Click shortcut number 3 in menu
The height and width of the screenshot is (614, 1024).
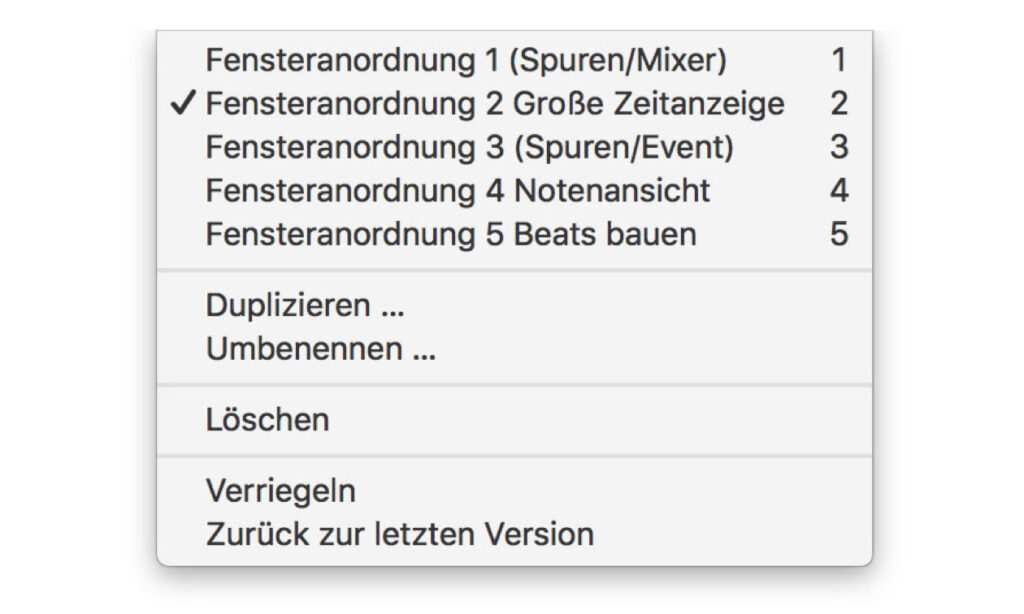click(839, 147)
